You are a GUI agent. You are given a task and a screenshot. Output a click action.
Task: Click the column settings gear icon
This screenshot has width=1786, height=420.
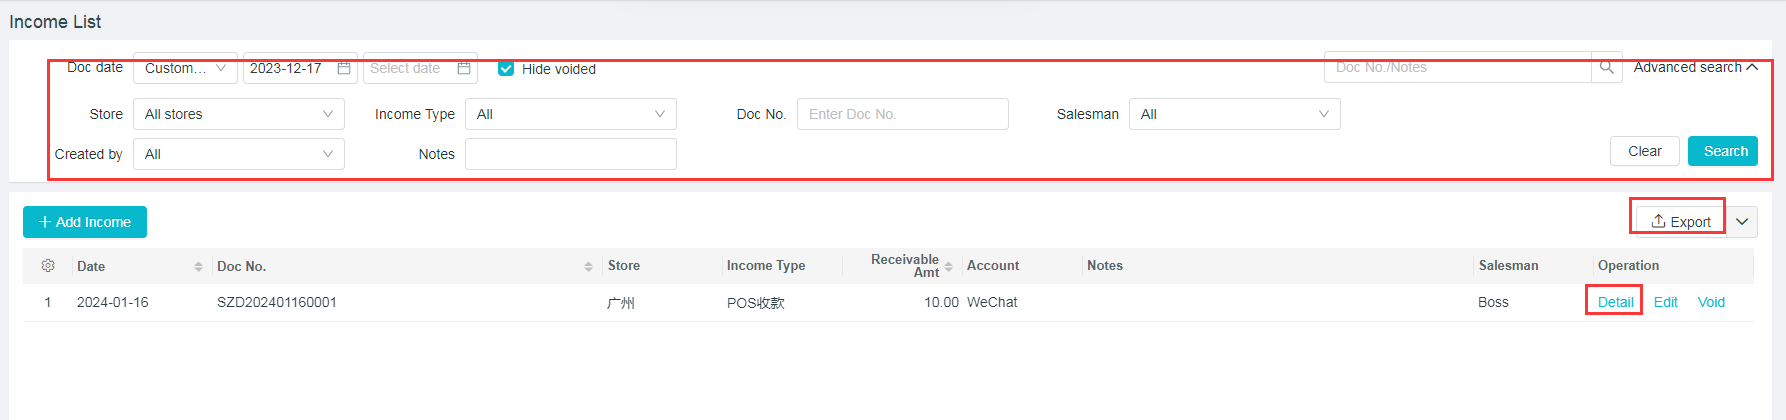point(48,266)
